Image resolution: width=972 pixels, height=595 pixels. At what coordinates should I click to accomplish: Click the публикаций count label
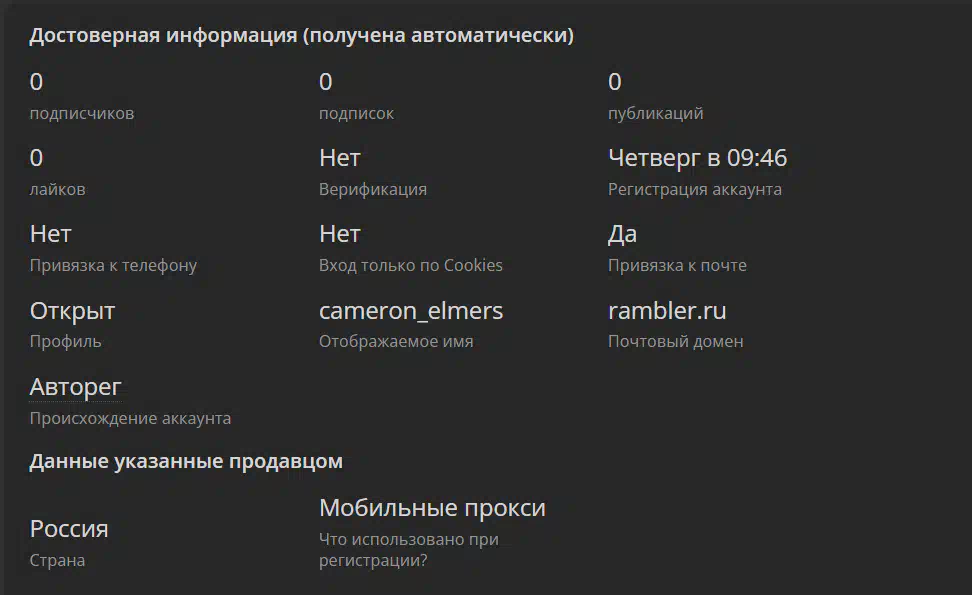655,113
